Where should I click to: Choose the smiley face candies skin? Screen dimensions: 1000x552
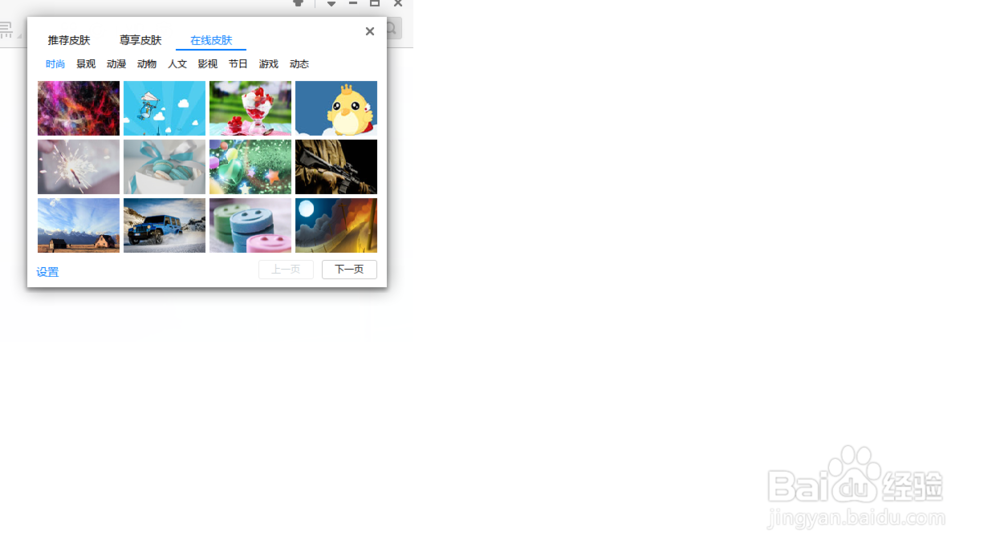click(250, 225)
